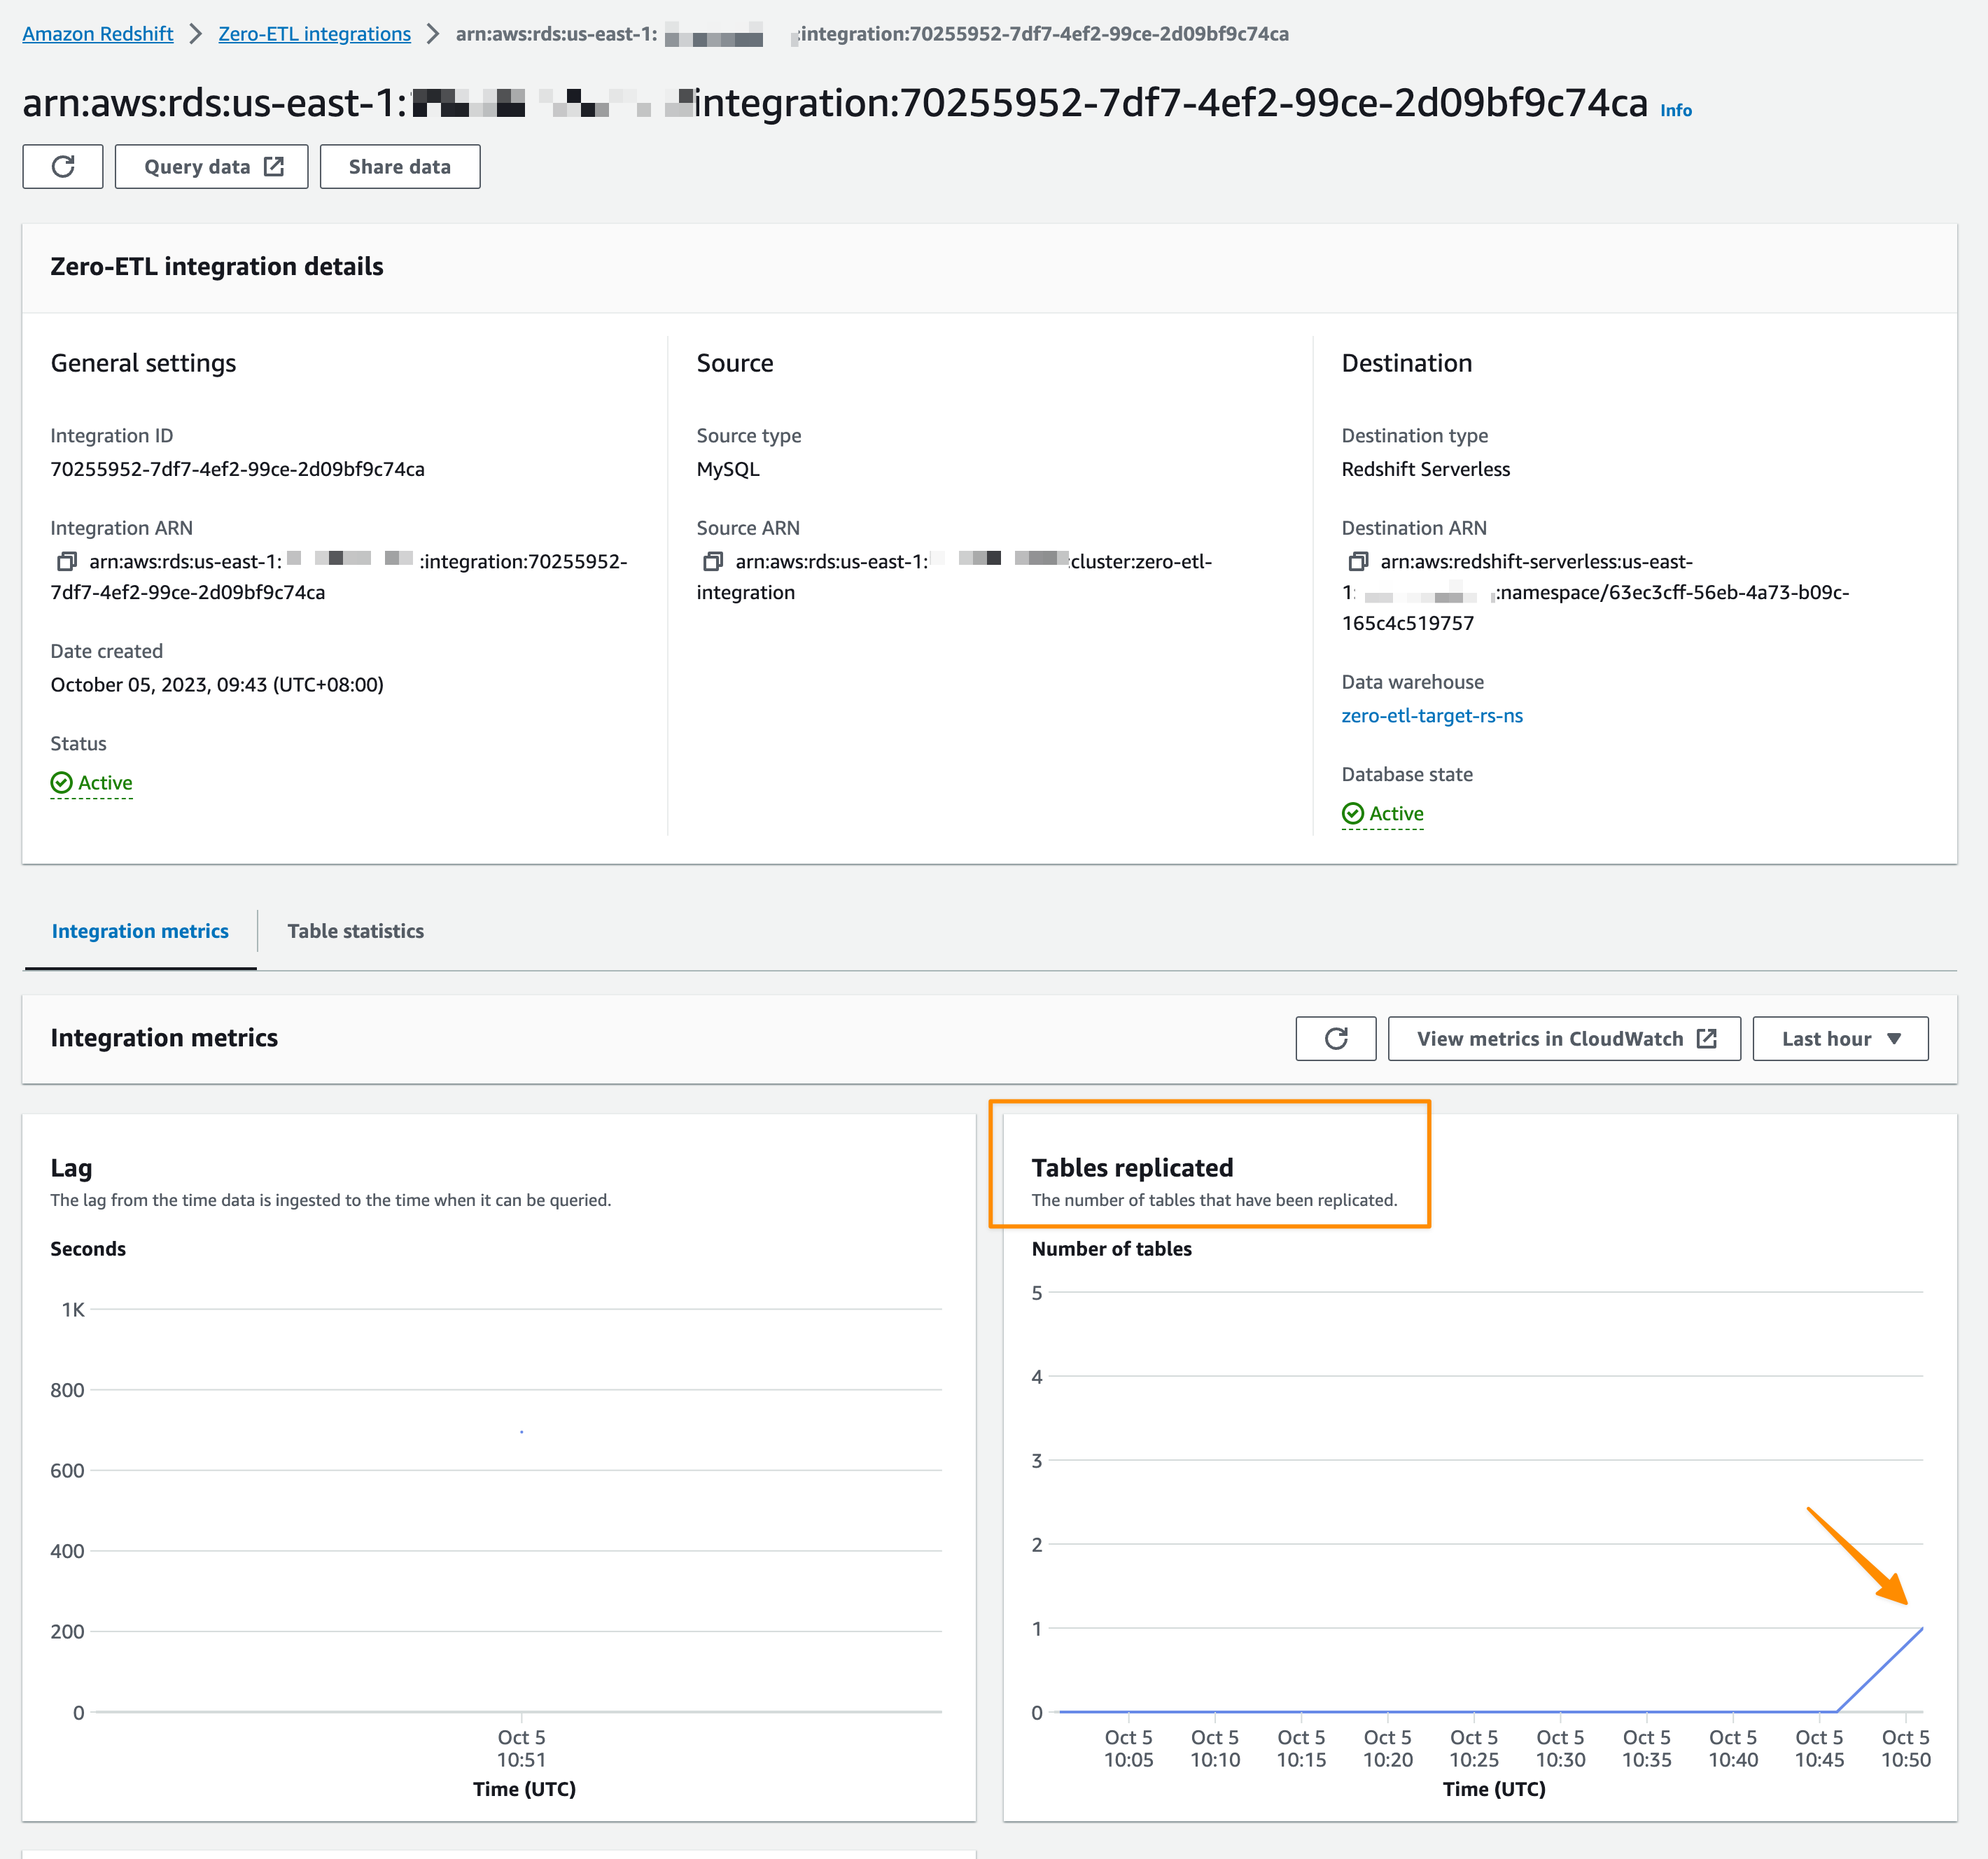Navigate to Zero-ETL integrations breadcrumb
Screen dimensions: 1988x1859
click(314, 34)
